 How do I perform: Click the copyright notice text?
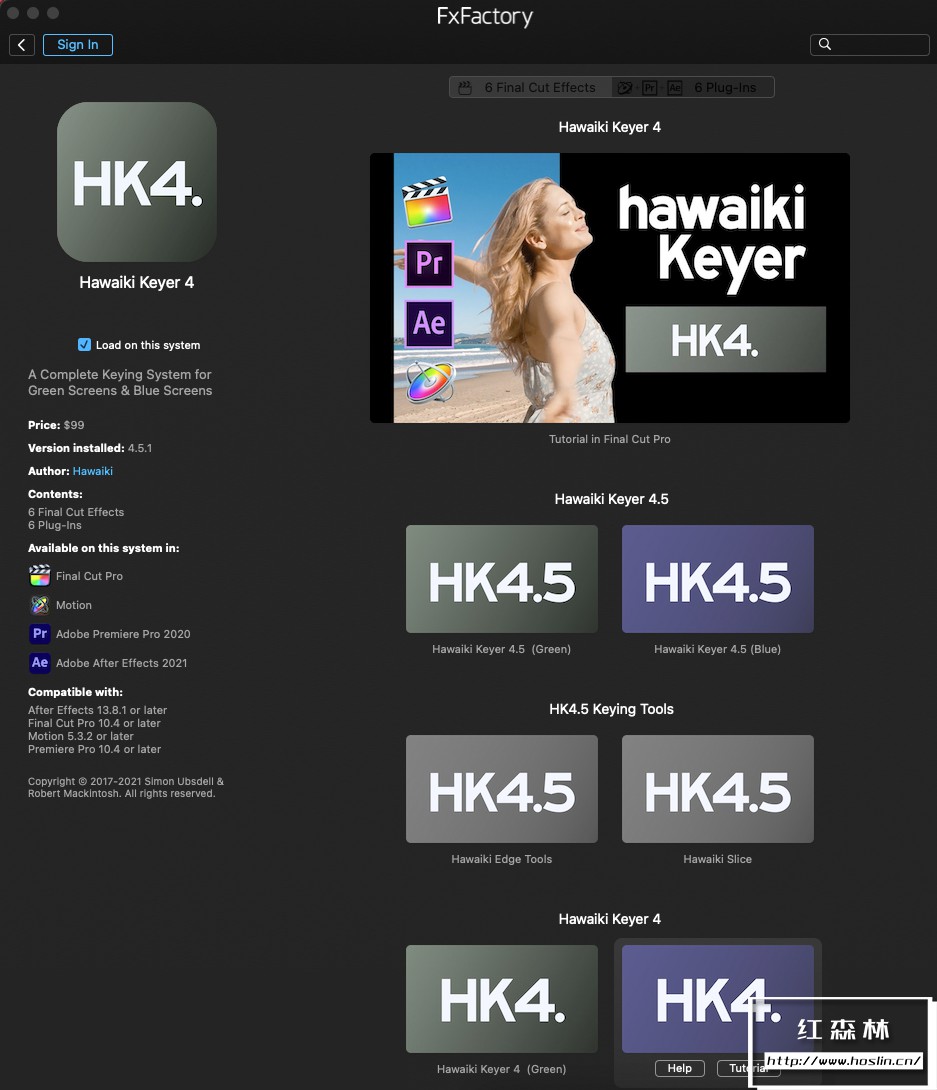click(x=126, y=788)
